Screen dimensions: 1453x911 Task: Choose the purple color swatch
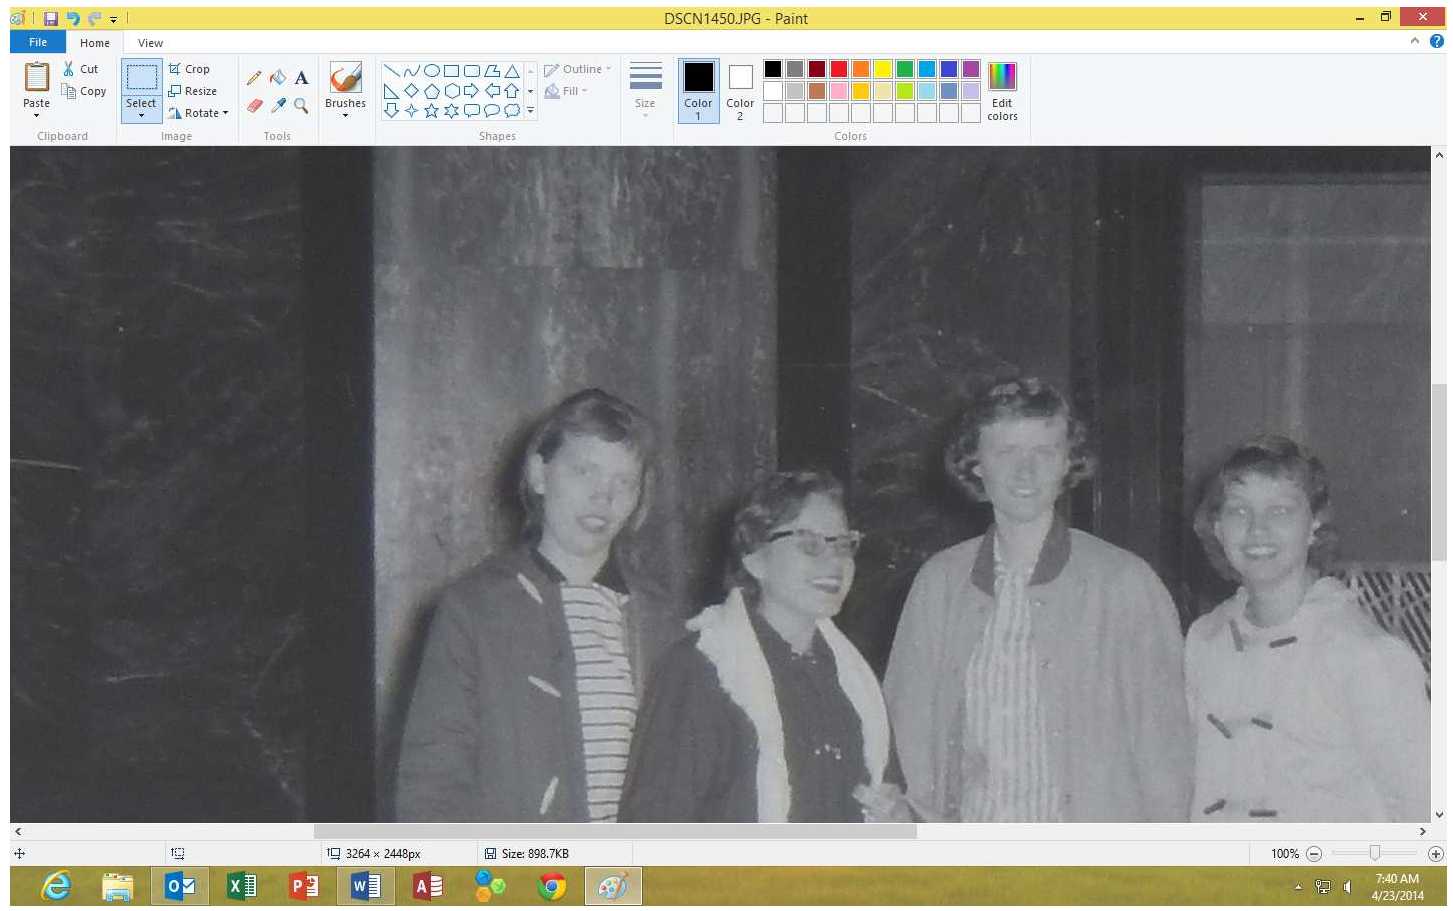pos(971,69)
